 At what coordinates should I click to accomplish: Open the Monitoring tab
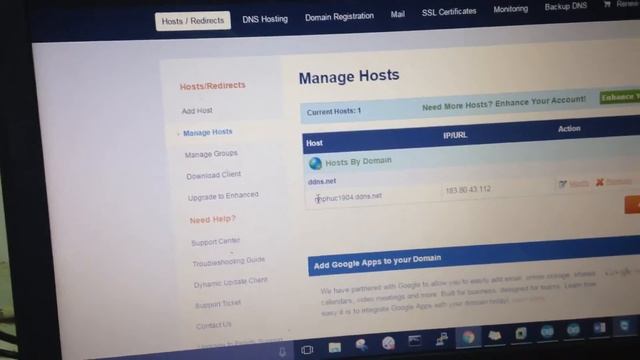(x=510, y=9)
